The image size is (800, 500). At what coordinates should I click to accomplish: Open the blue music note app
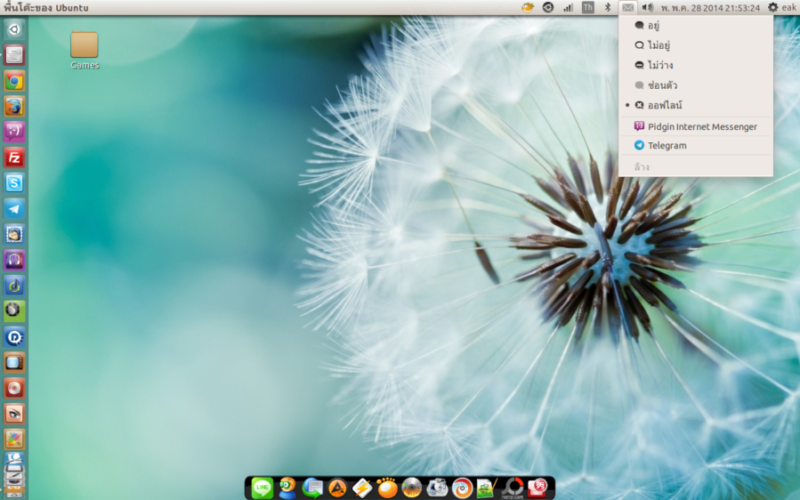14,285
